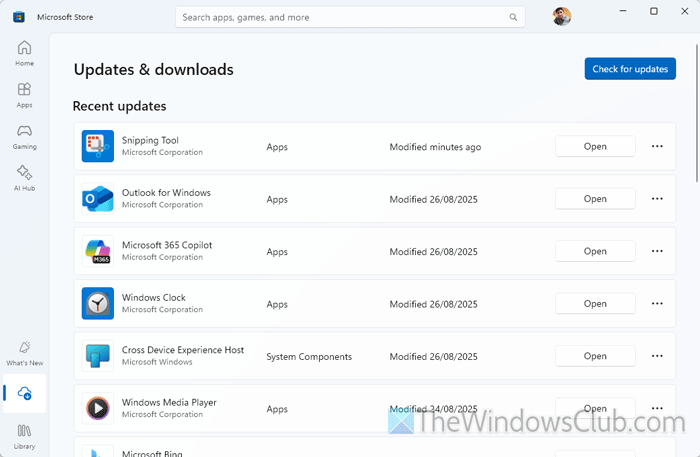Click the Windows Media Player icon
Screen dimensions: 700x457
click(x=97, y=408)
